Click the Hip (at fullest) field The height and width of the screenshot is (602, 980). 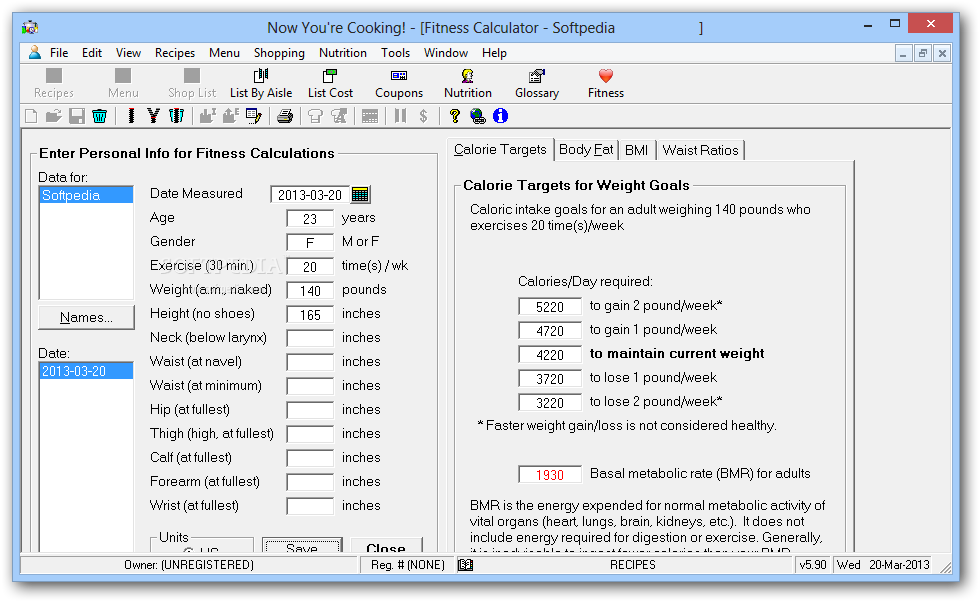click(x=310, y=411)
